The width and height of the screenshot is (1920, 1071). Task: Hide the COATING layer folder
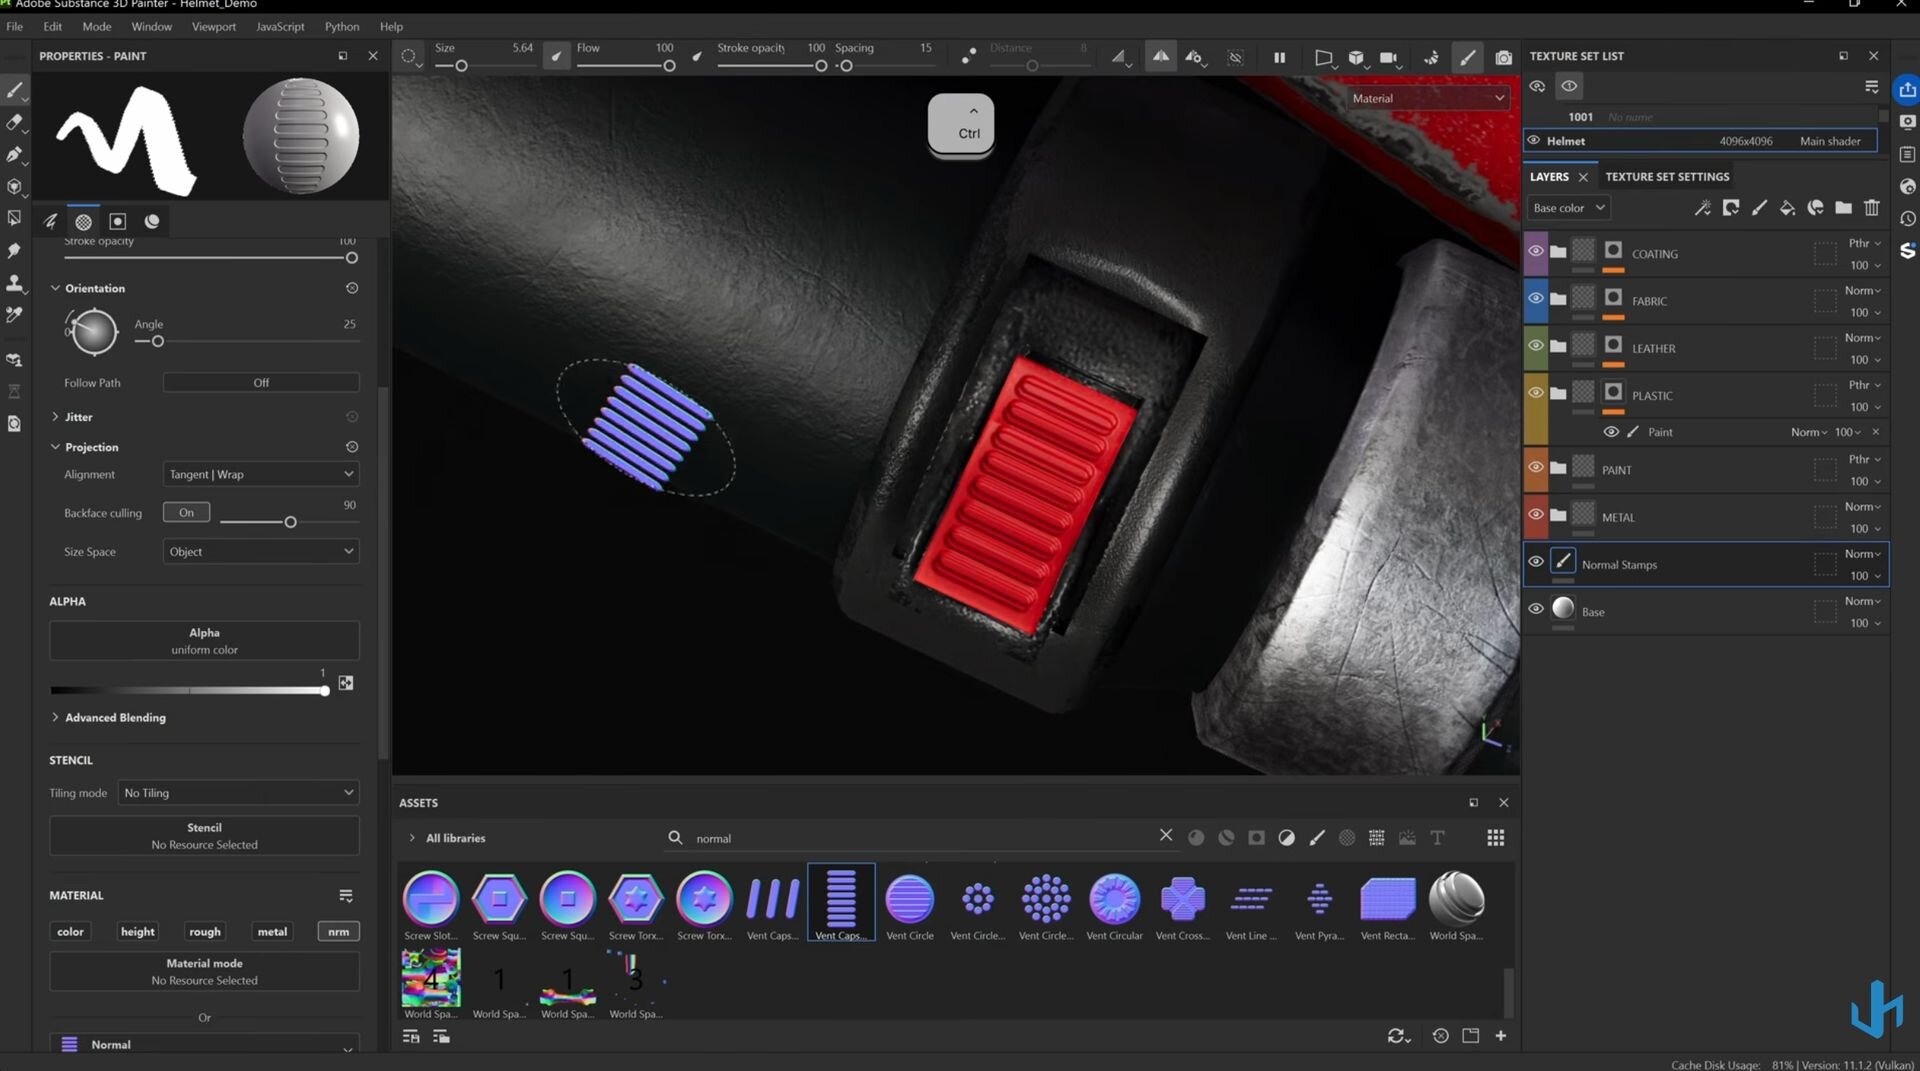click(1535, 251)
